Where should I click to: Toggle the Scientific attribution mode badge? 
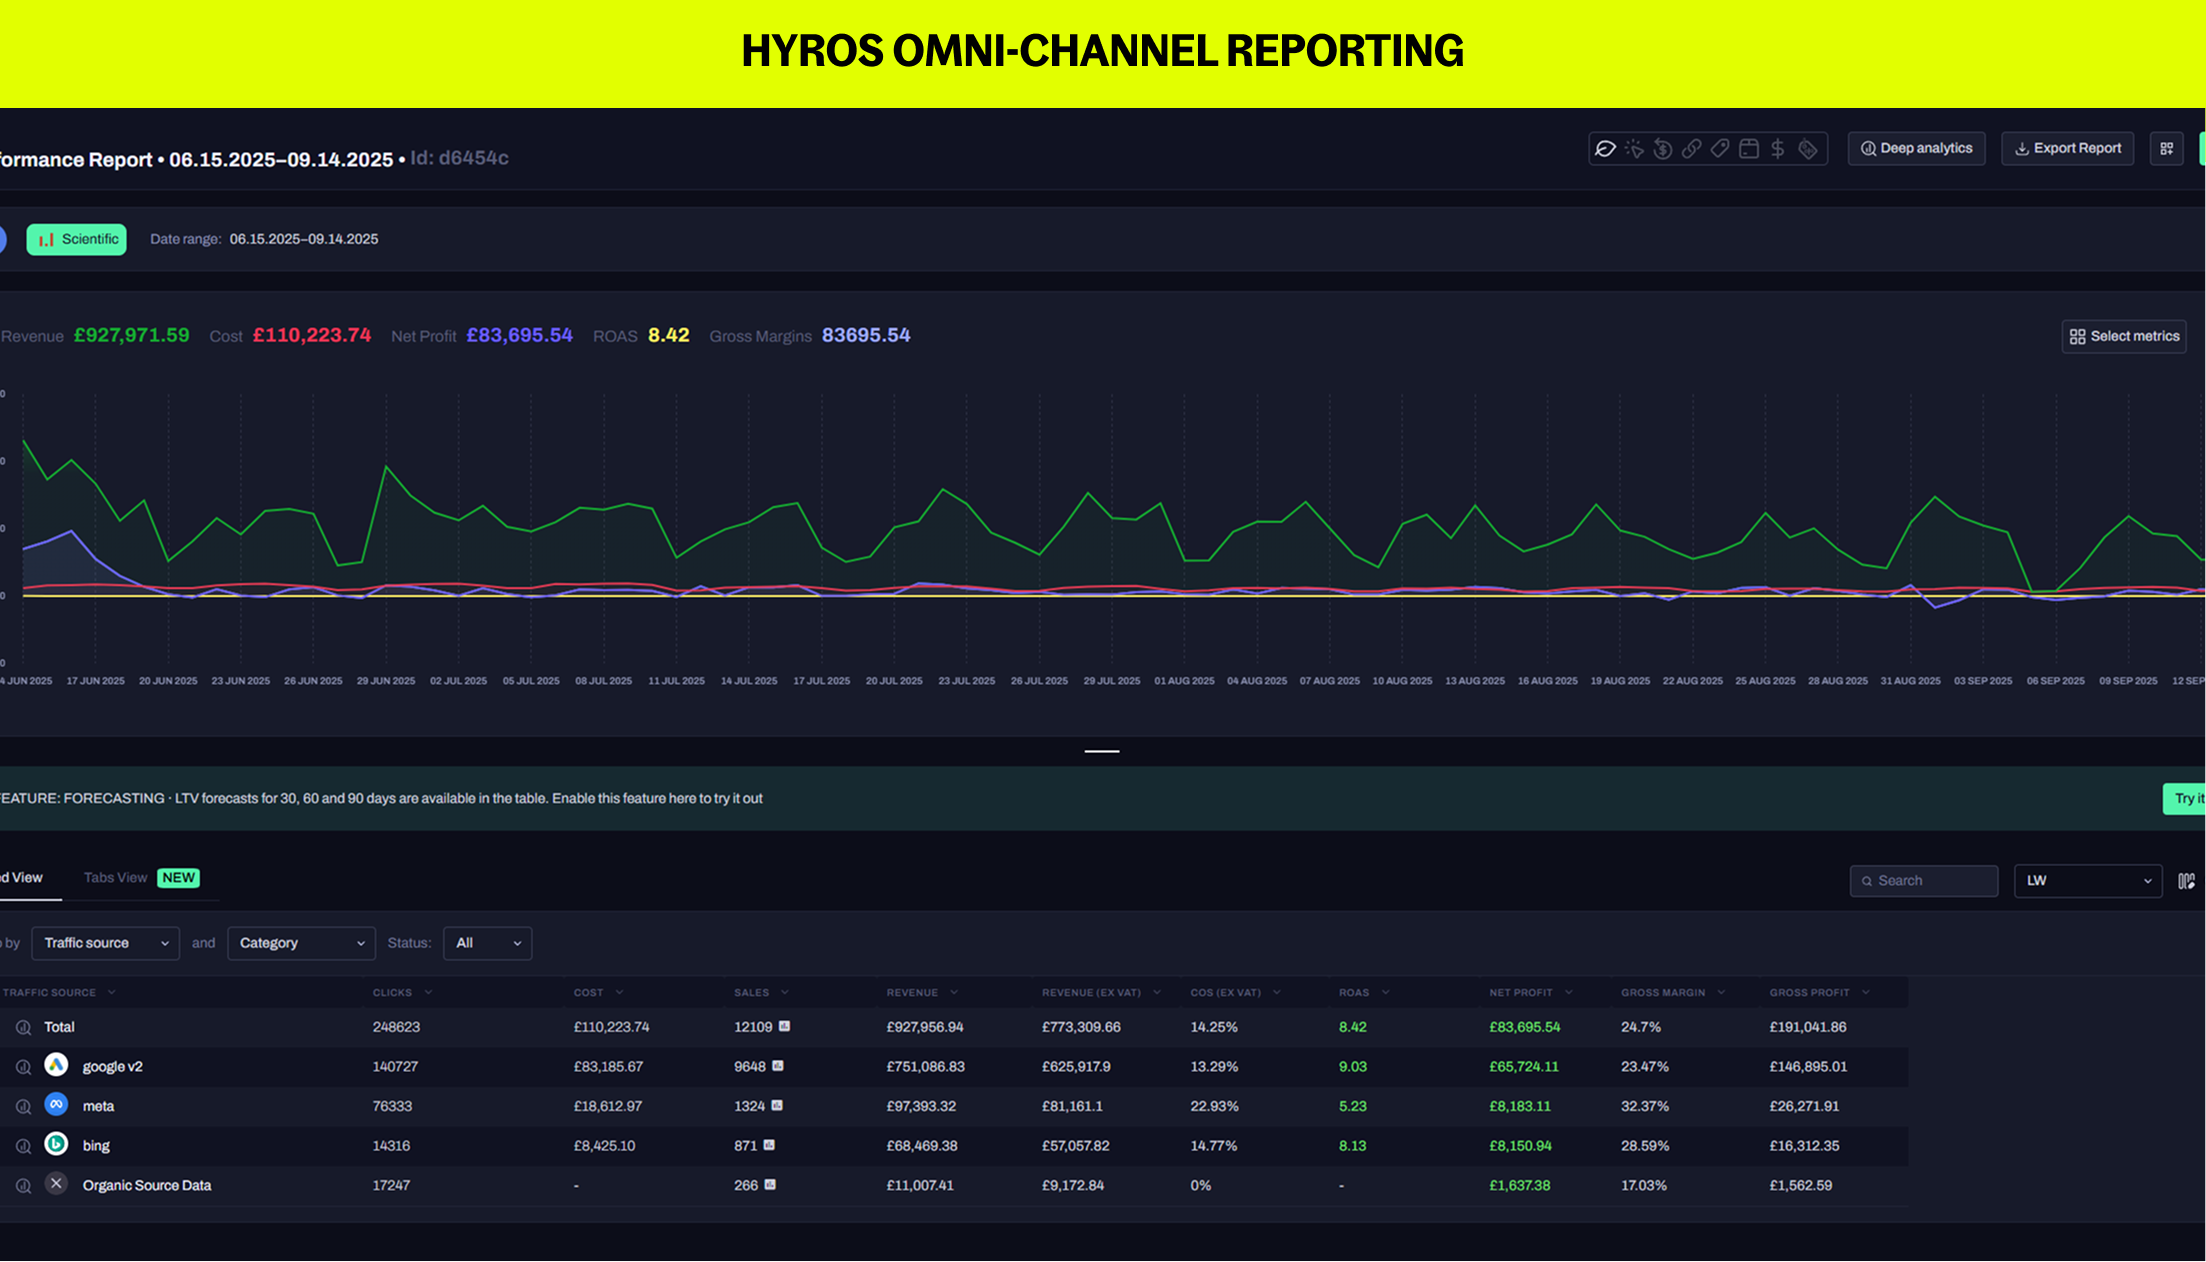click(x=77, y=239)
